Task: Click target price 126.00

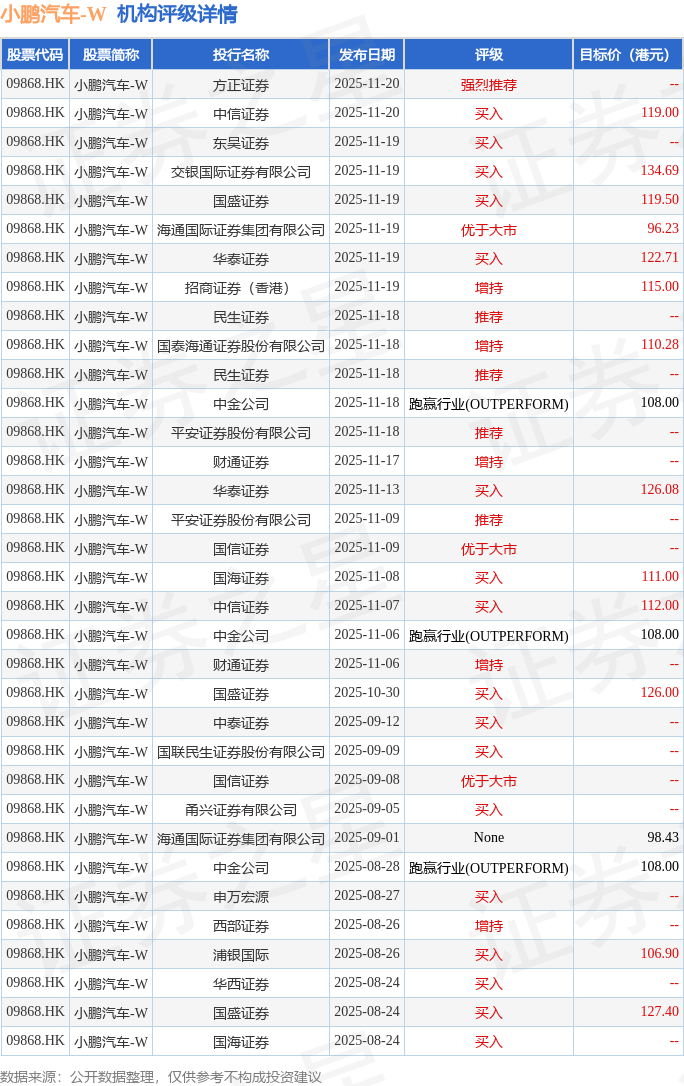Action: pyautogui.click(x=660, y=693)
